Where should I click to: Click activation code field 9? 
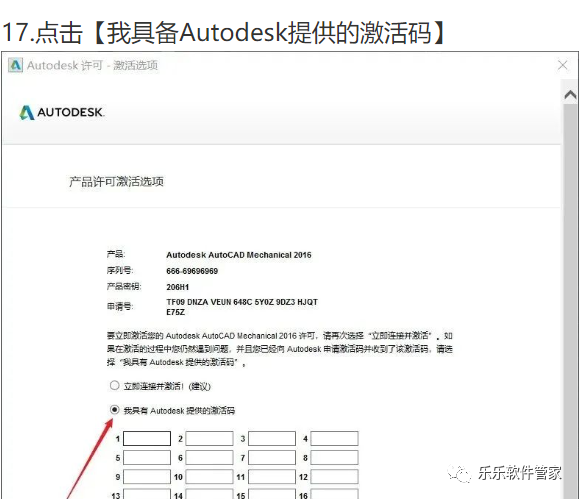(147, 477)
